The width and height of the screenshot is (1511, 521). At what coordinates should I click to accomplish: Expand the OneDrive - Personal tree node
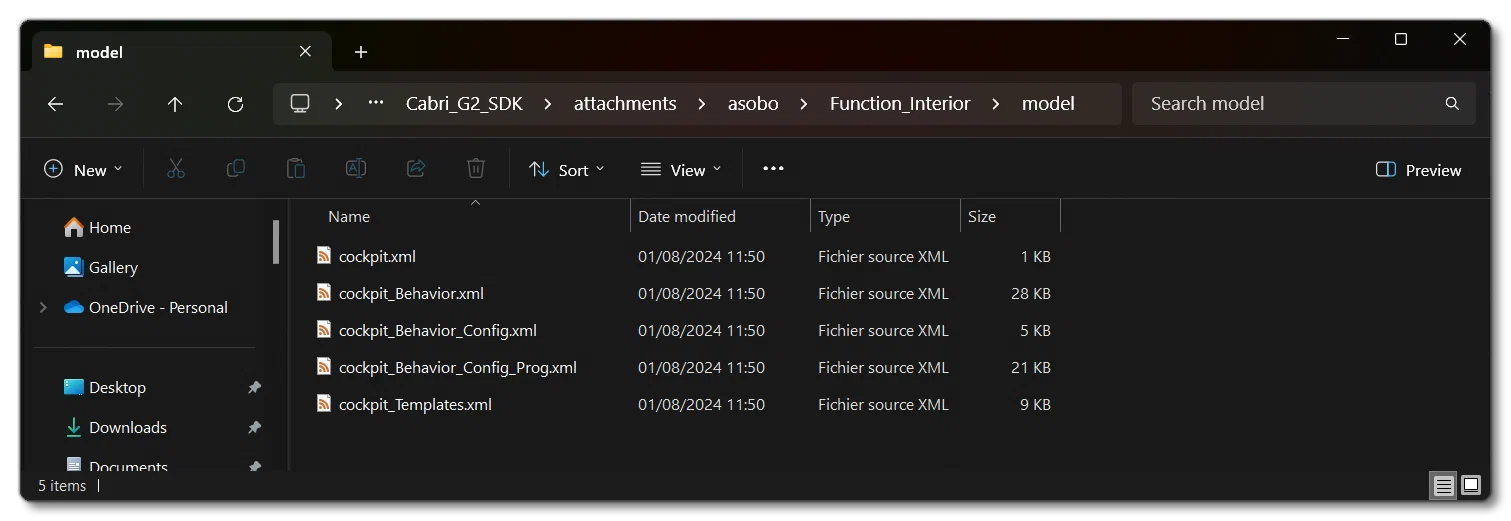(x=43, y=308)
